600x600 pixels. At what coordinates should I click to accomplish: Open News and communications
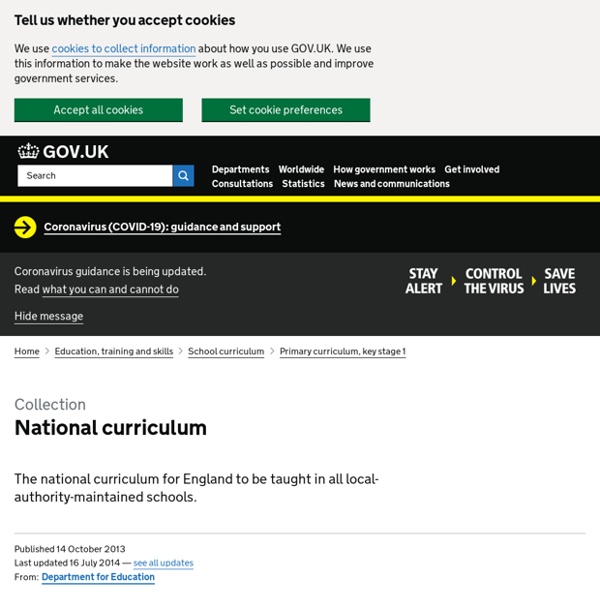(391, 184)
